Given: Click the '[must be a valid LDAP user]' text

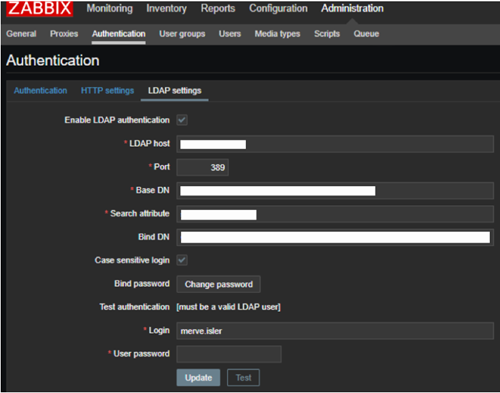Looking at the screenshot, I should click(x=228, y=307).
